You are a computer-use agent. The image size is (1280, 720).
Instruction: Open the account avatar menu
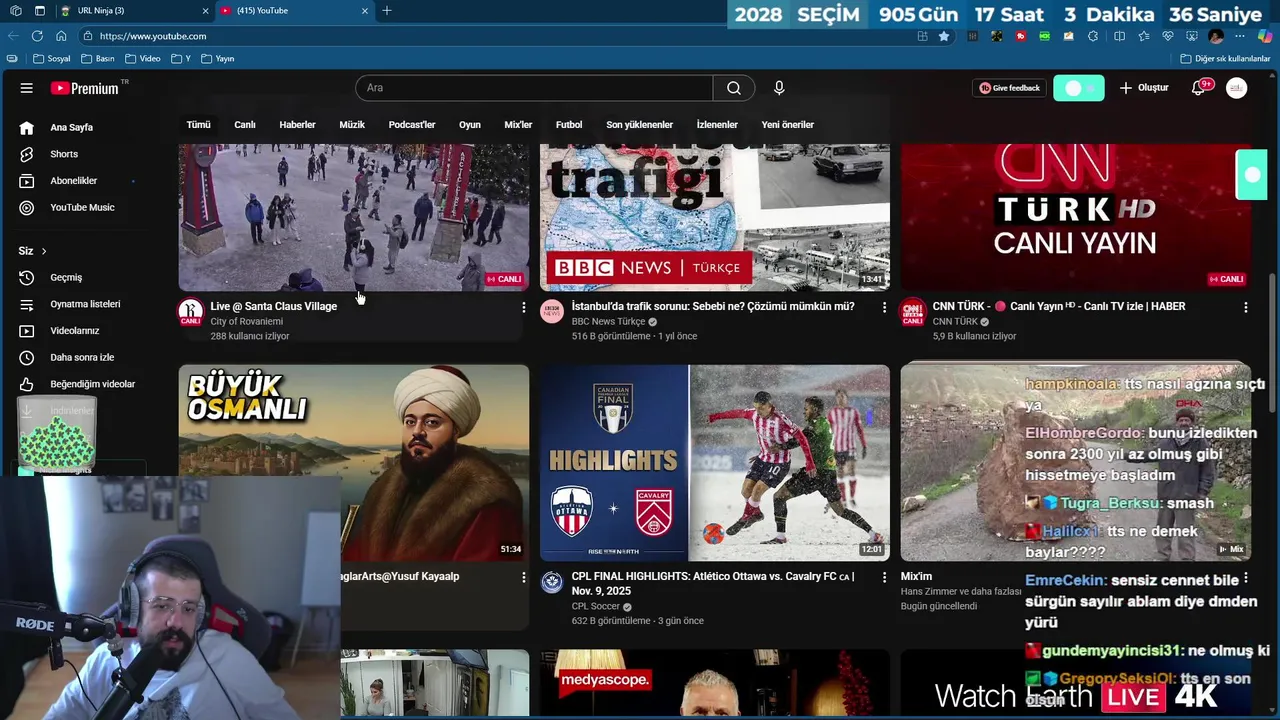pos(1237,88)
